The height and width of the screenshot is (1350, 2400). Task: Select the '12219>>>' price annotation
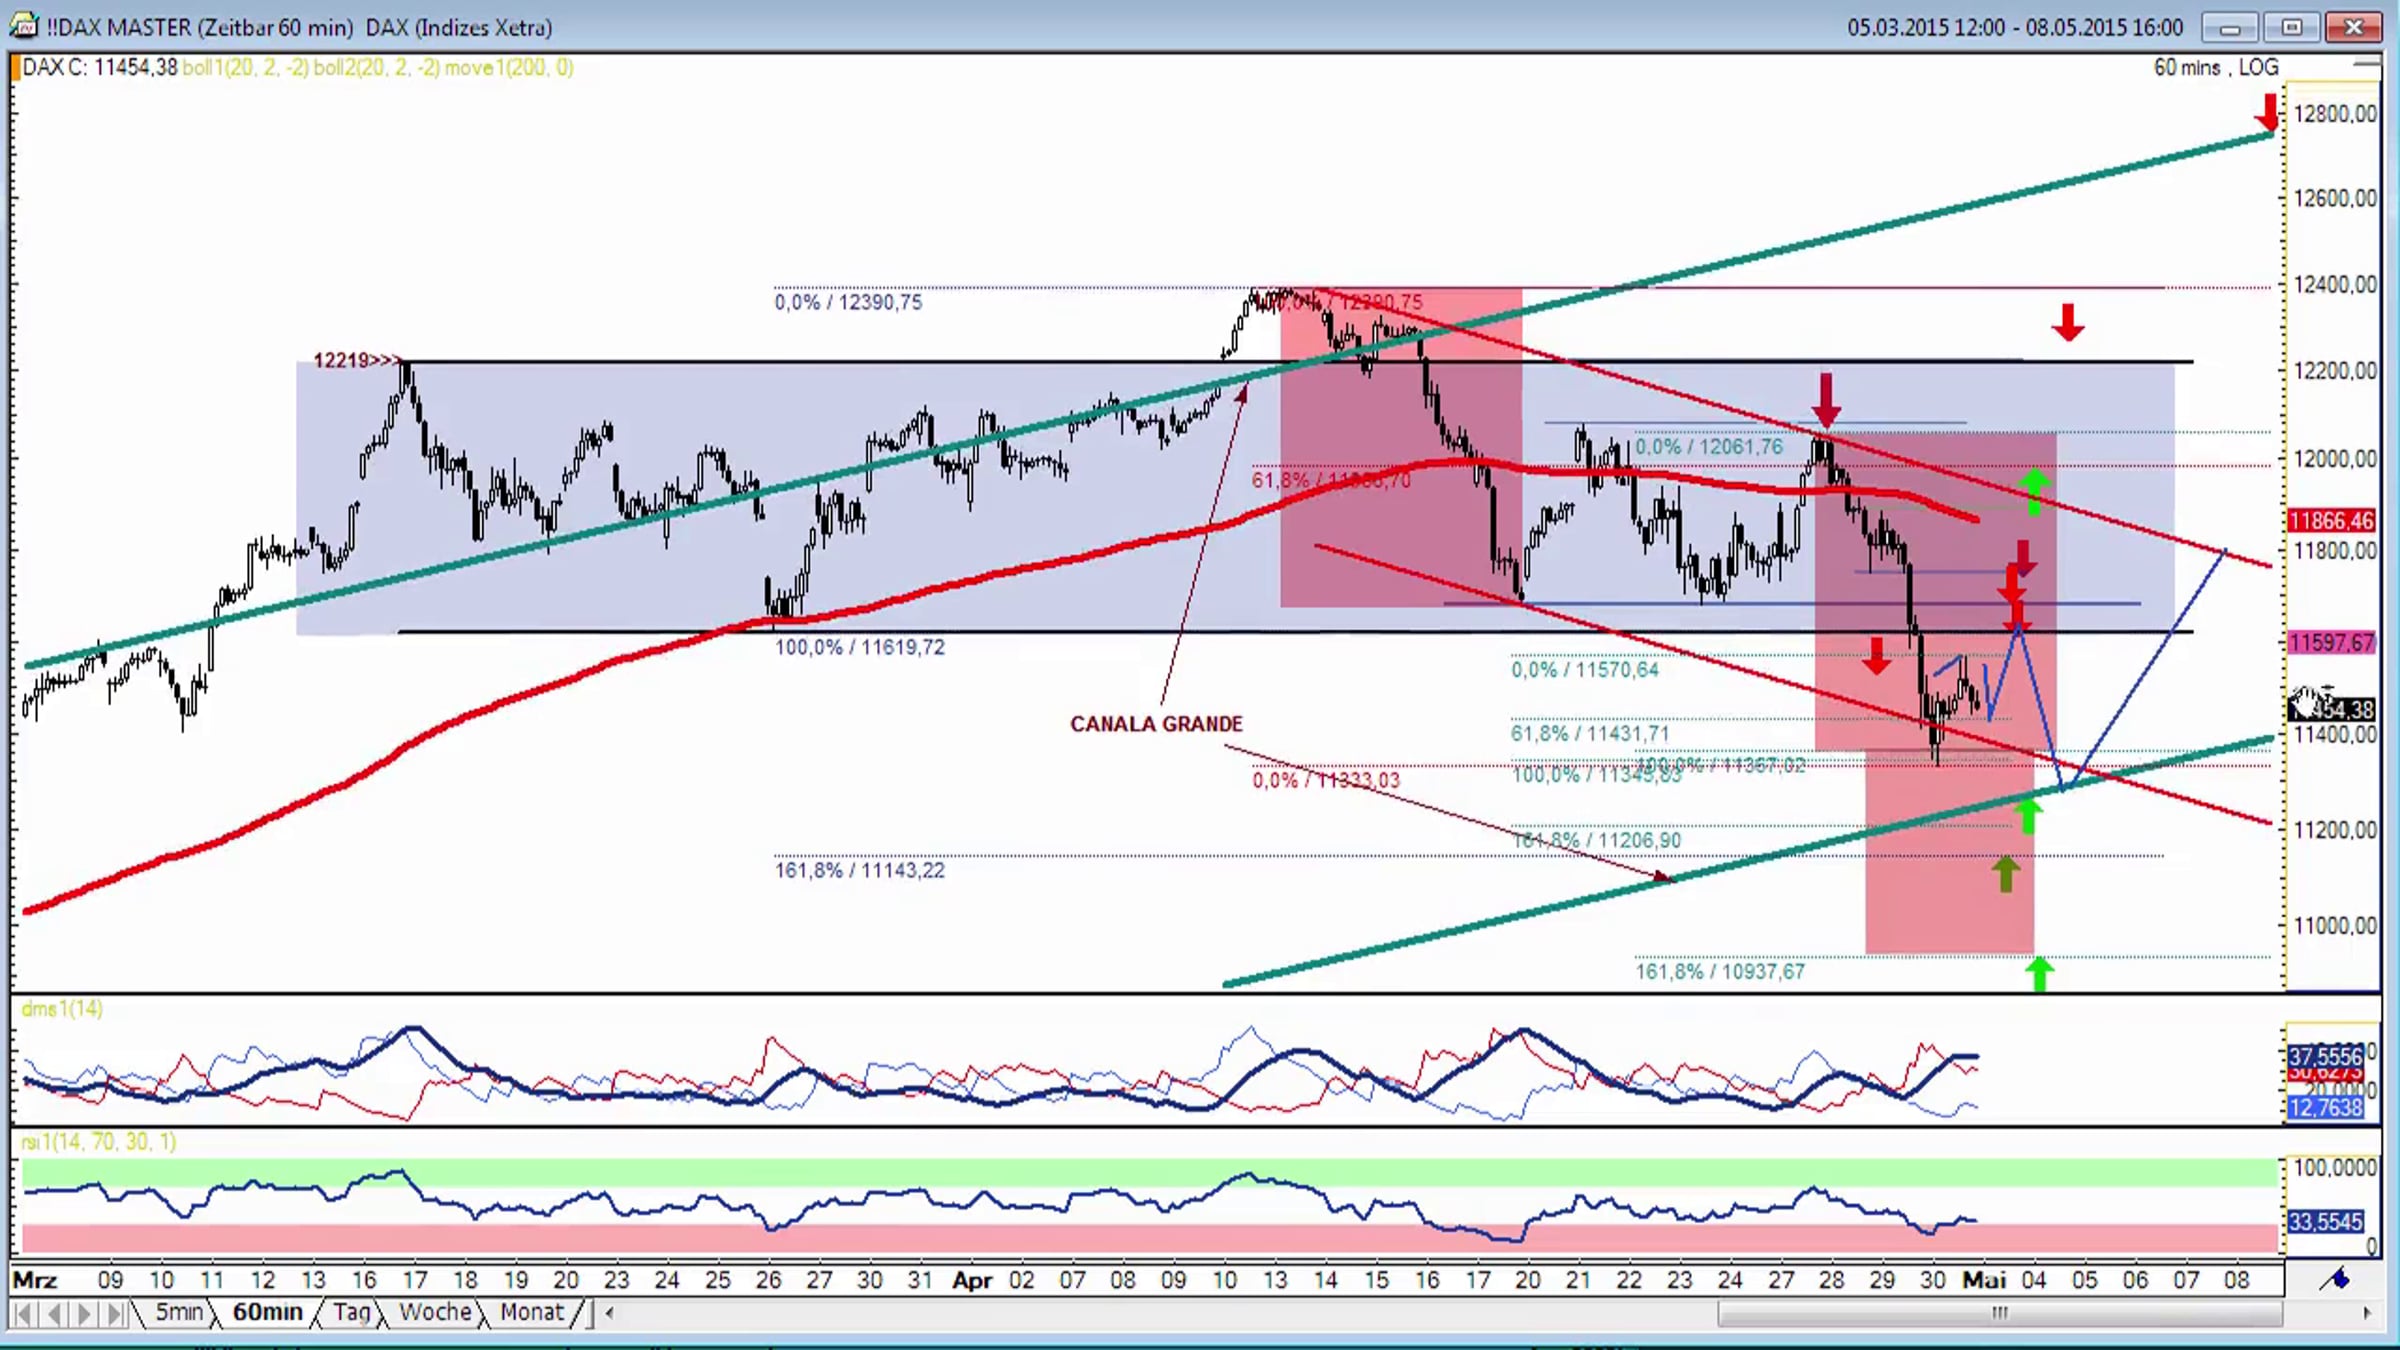(x=357, y=360)
